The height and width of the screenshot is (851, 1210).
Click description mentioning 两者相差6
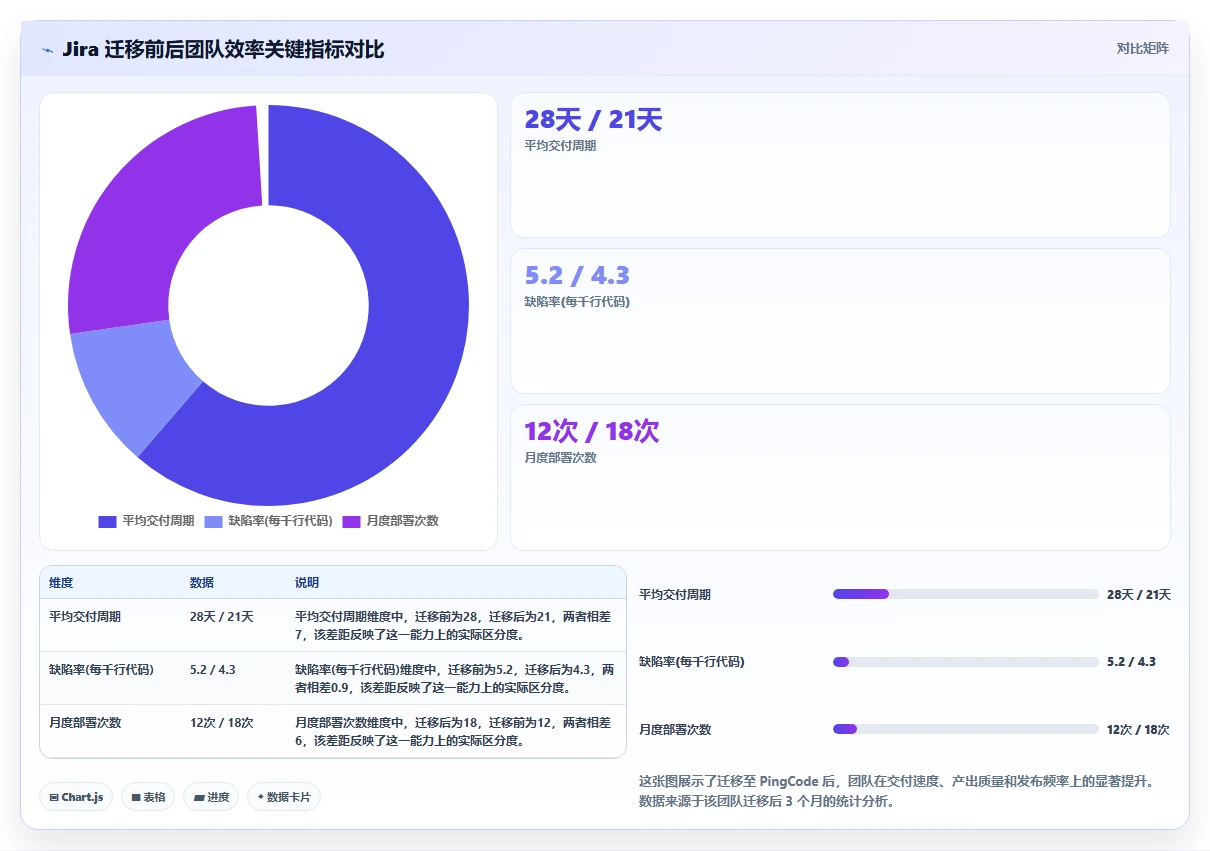pyautogui.click(x=453, y=732)
